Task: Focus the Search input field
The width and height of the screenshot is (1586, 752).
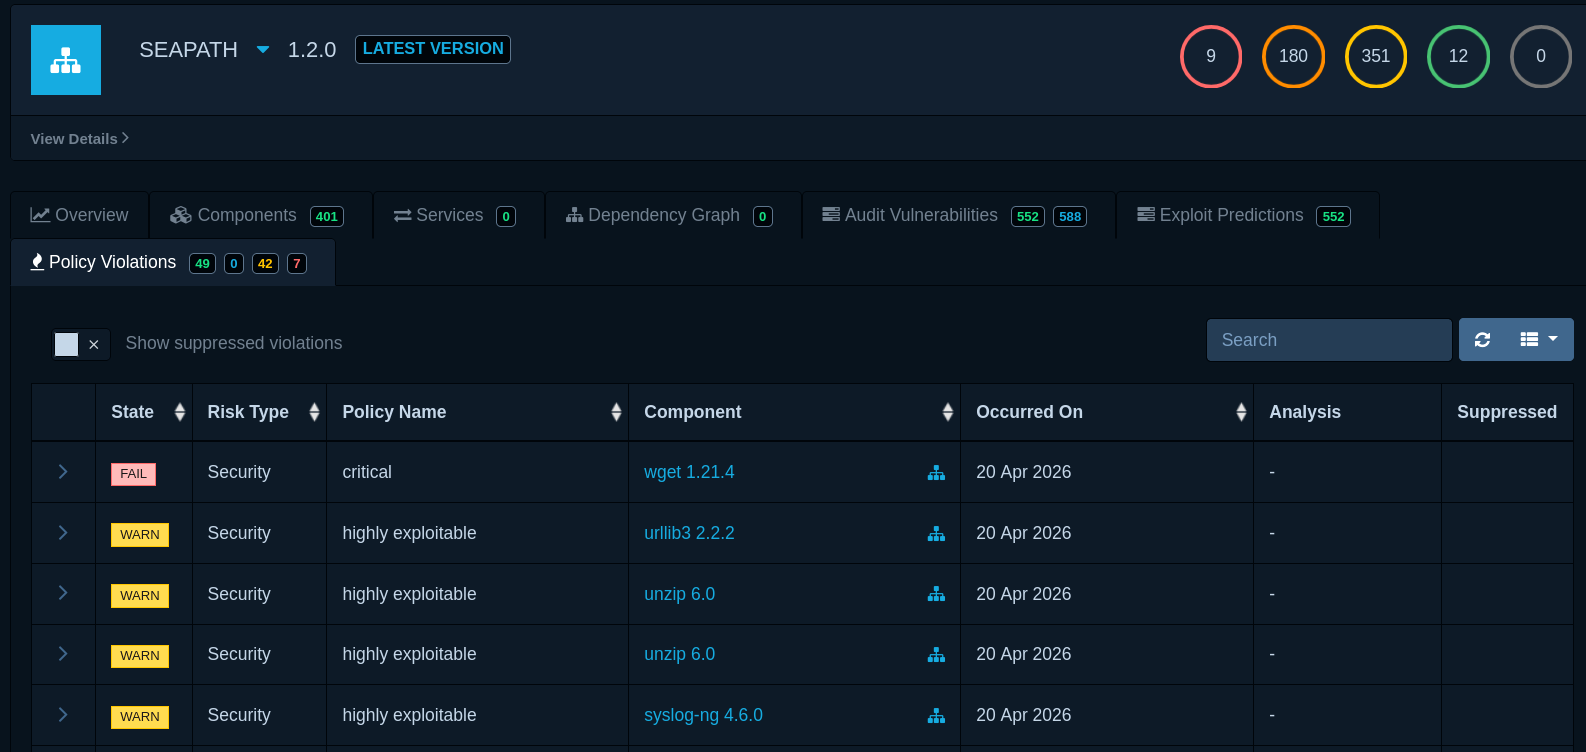Action: click(x=1329, y=340)
